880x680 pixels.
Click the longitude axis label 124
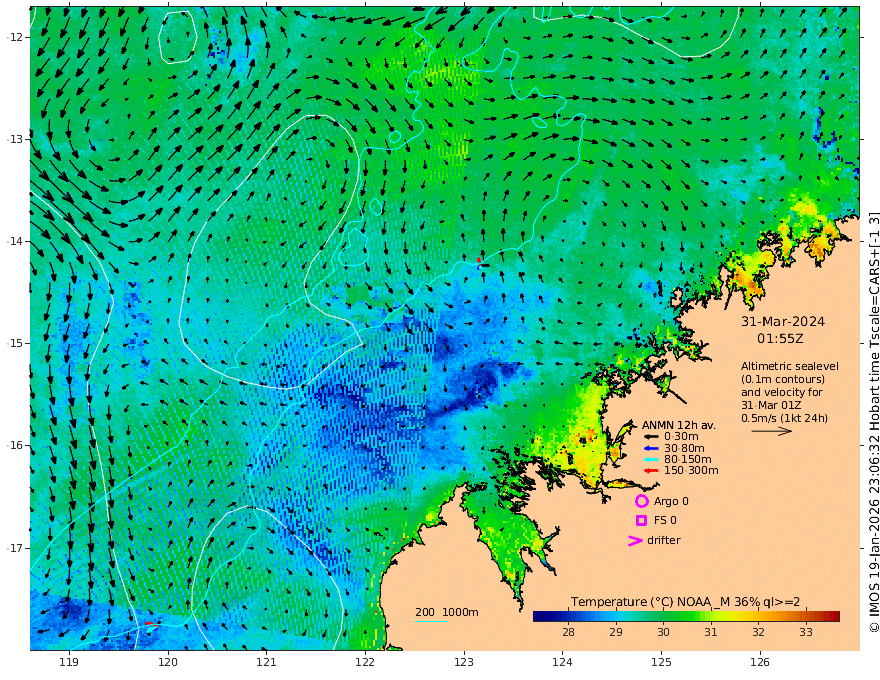[562, 662]
